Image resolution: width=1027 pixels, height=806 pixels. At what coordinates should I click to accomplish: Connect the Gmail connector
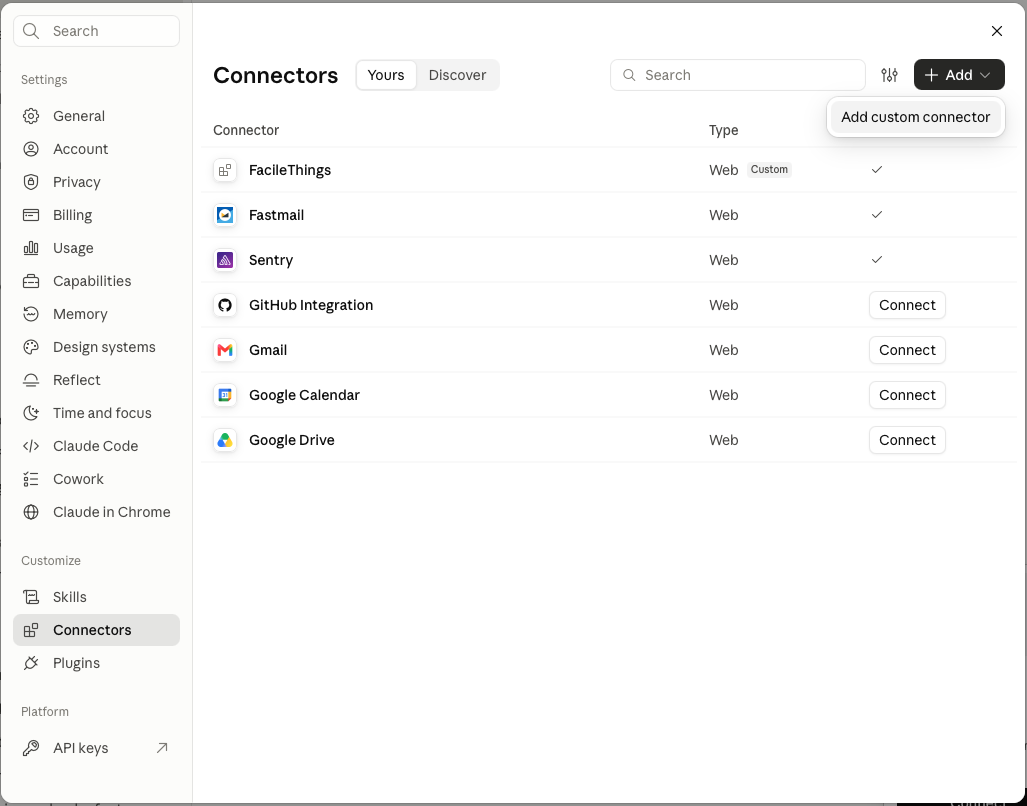click(x=907, y=350)
